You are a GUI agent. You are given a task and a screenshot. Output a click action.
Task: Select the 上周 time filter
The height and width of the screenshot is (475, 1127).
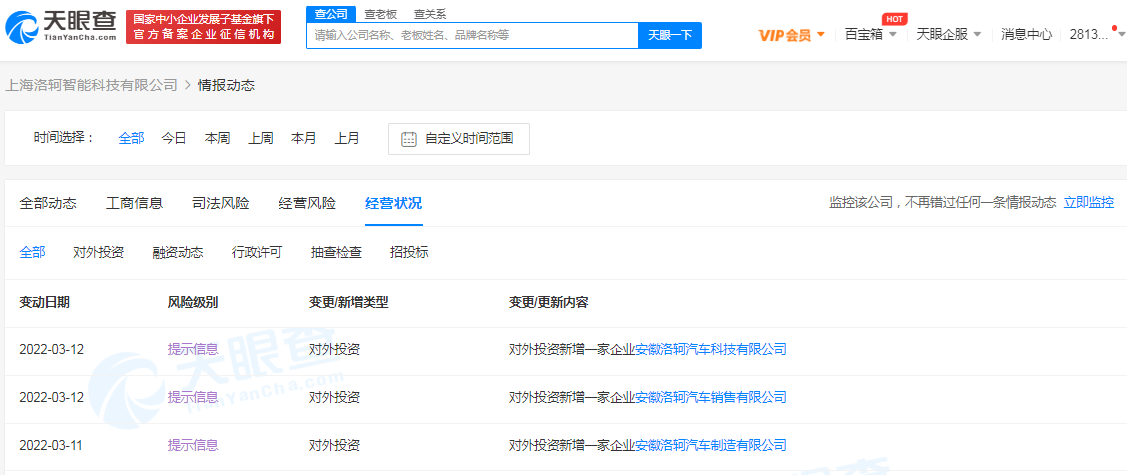[x=260, y=138]
